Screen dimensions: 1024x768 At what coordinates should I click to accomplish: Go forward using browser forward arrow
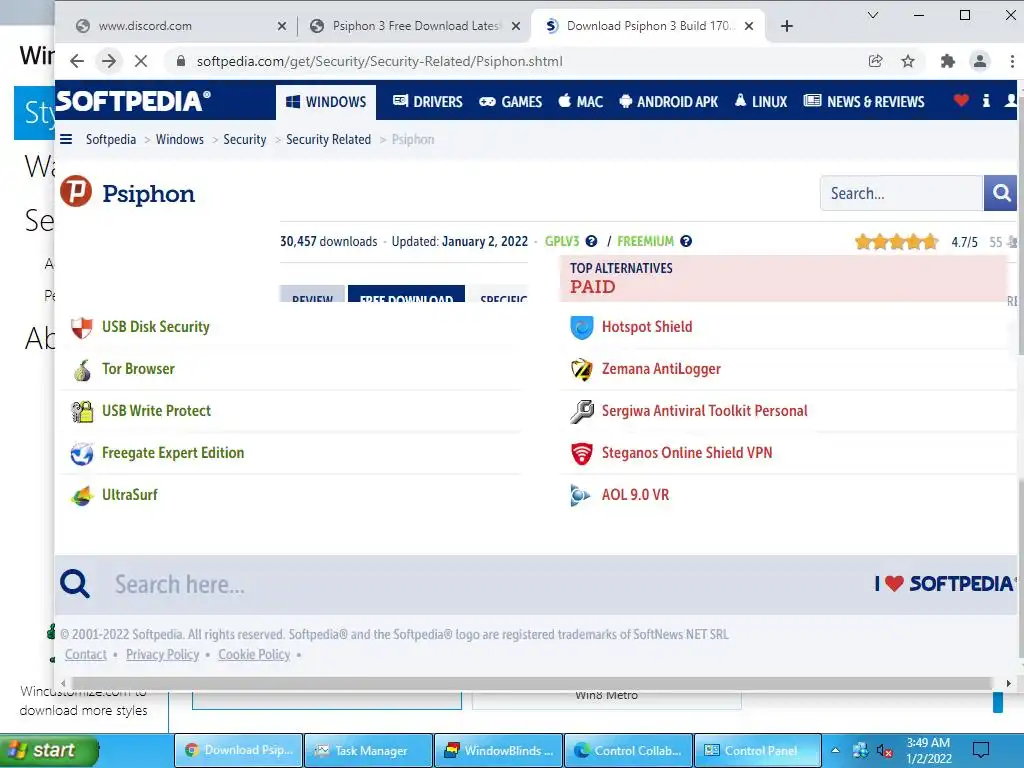click(109, 61)
